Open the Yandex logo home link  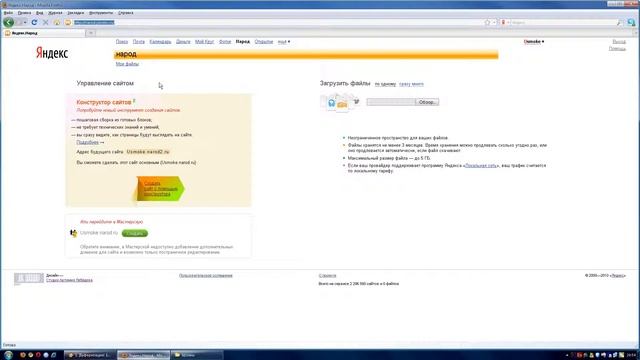point(52,53)
